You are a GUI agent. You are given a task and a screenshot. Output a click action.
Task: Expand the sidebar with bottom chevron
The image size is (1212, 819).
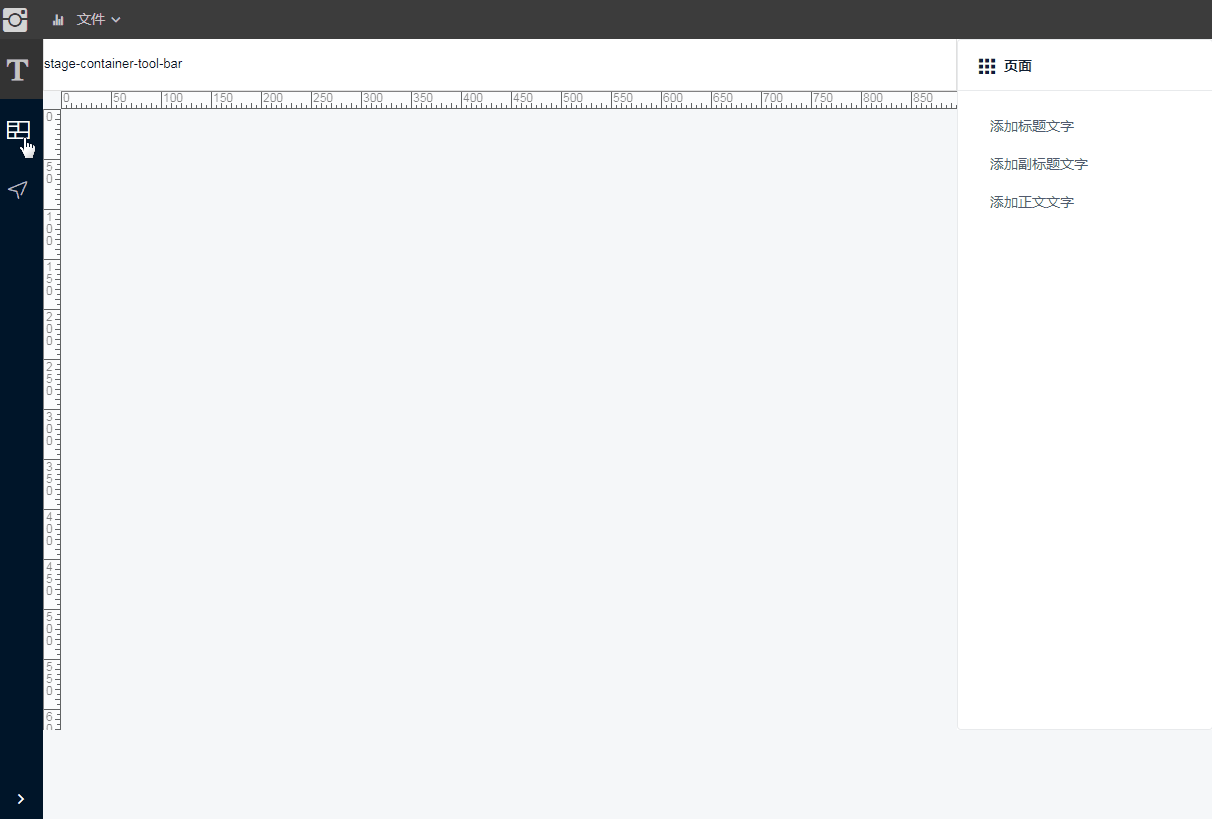[x=21, y=798]
